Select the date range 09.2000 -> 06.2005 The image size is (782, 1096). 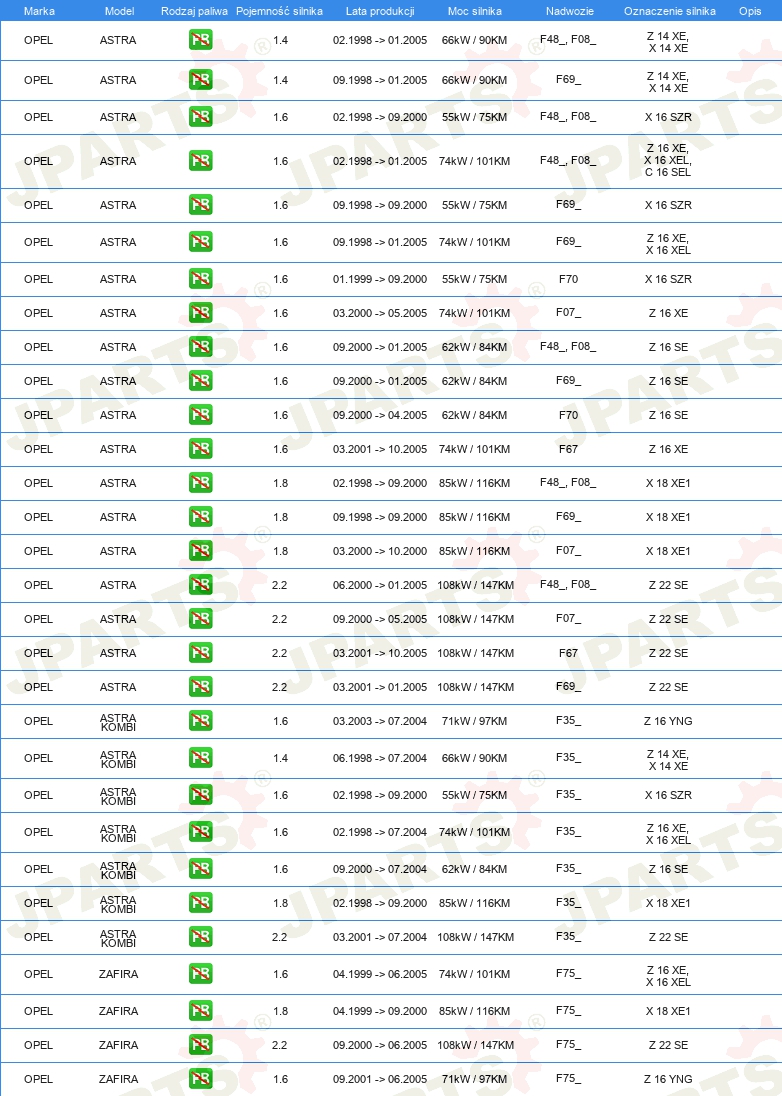point(380,1045)
